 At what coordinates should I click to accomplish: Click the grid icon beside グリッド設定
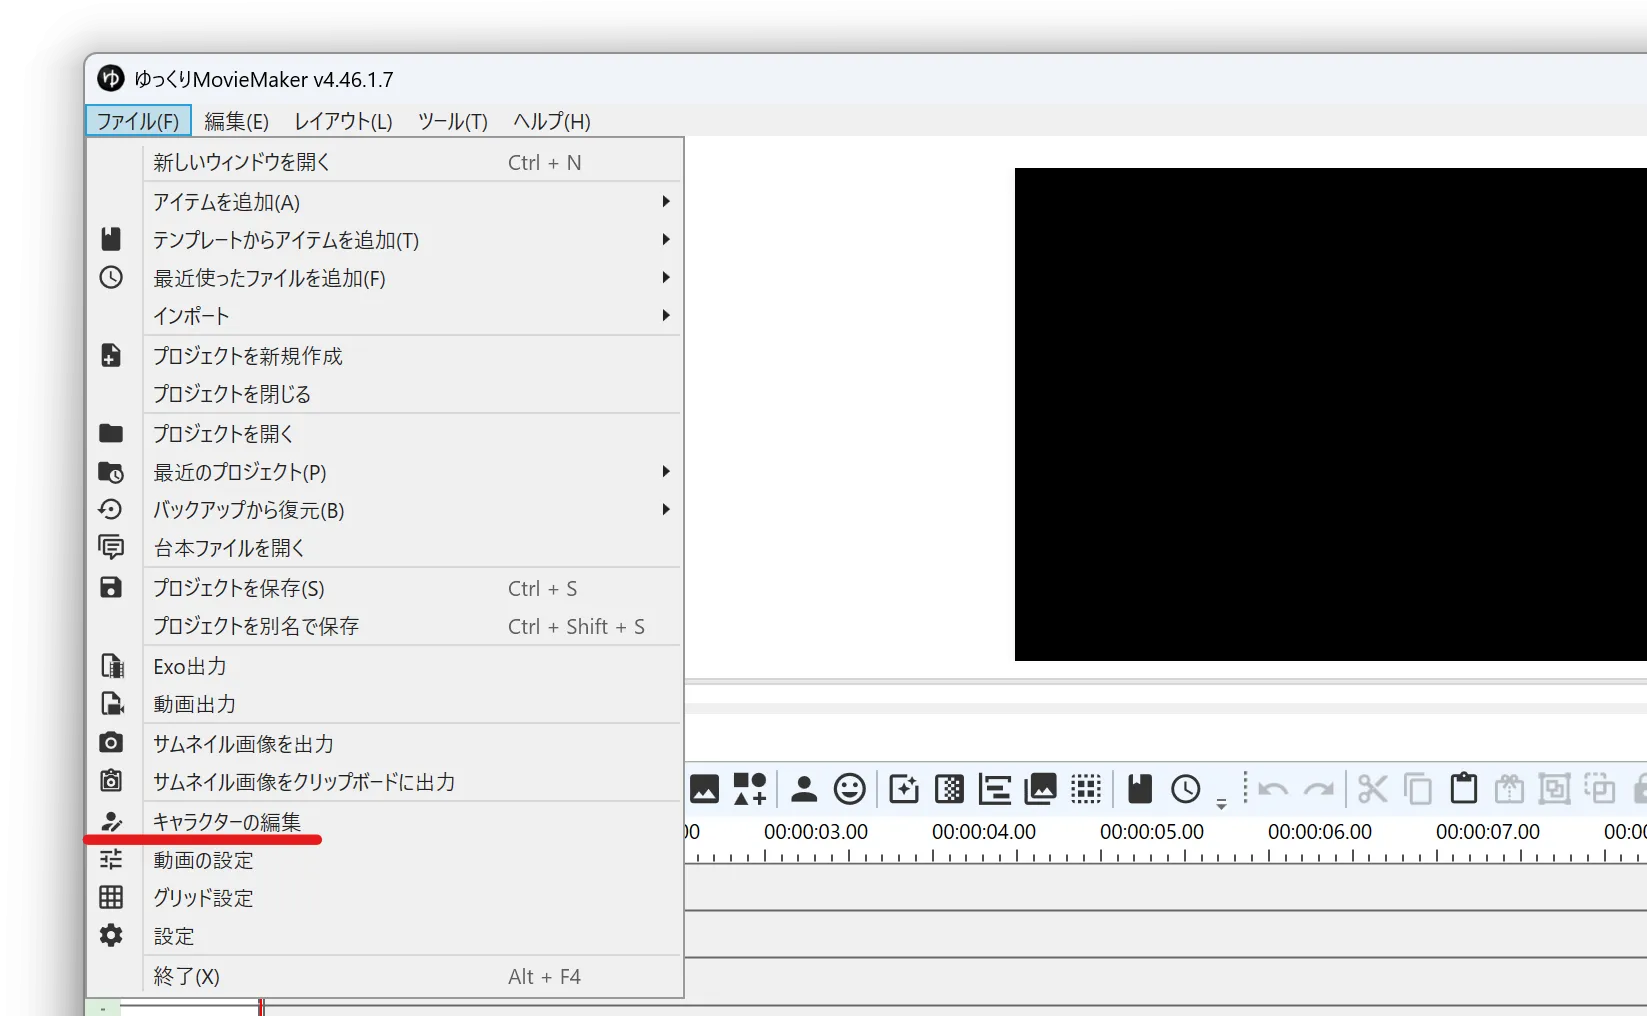click(x=111, y=897)
